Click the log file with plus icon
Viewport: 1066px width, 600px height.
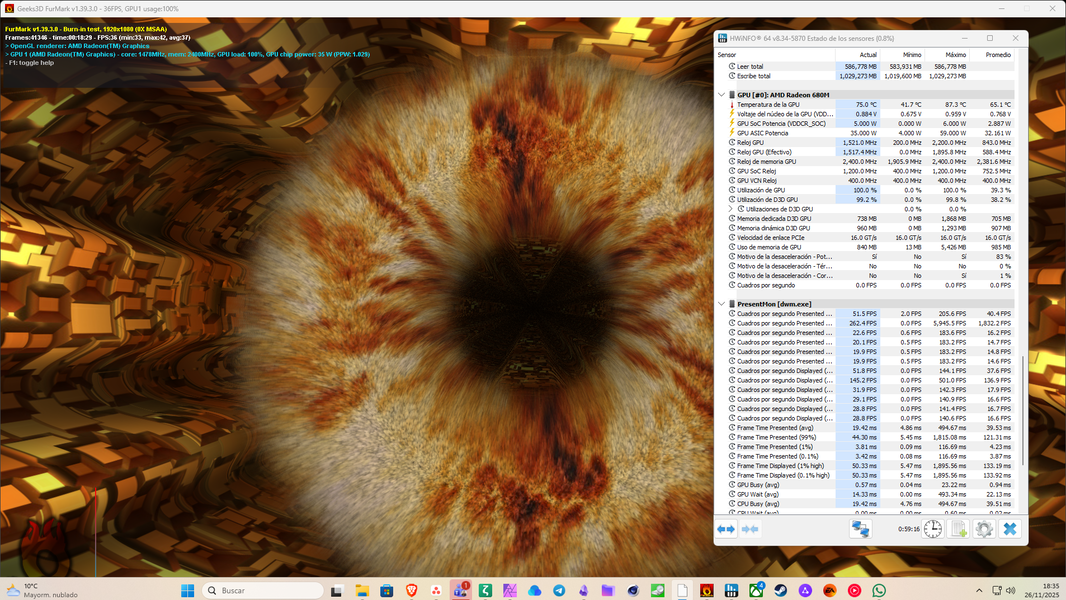[x=958, y=529]
